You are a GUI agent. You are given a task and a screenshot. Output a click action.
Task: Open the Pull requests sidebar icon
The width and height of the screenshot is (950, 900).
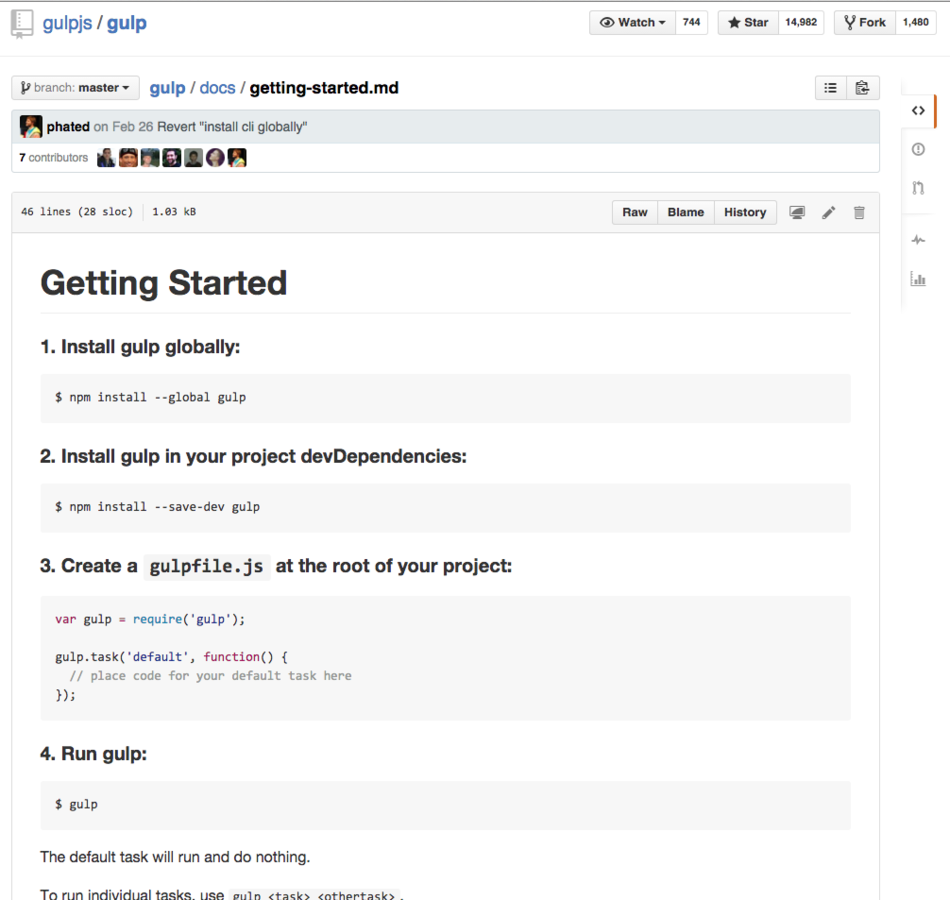(x=918, y=188)
